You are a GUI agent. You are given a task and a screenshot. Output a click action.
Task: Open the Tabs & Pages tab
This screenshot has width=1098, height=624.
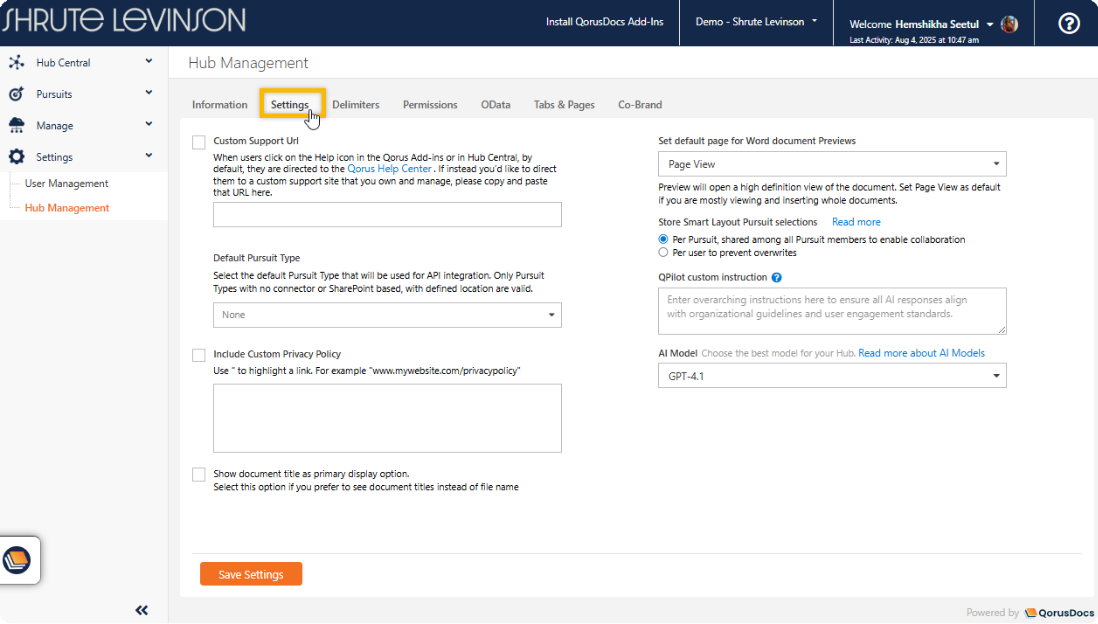coord(564,105)
